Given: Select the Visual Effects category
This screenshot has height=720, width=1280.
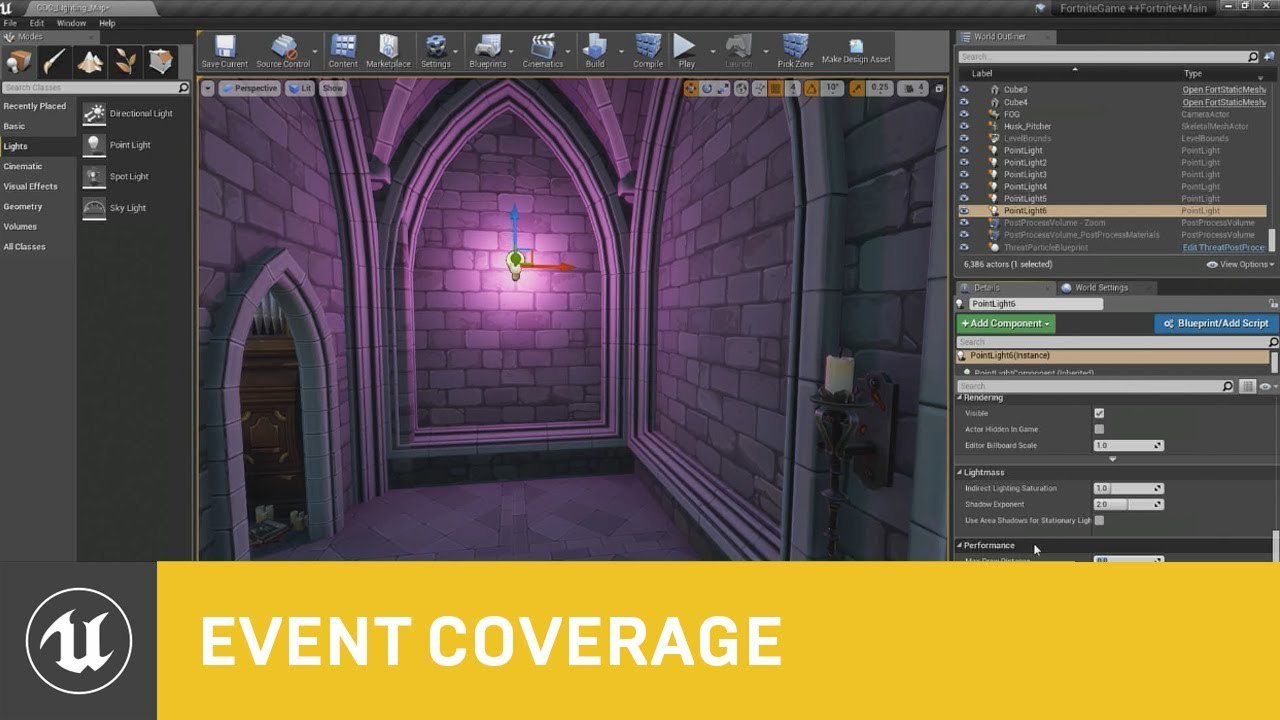Looking at the screenshot, I should coord(31,186).
